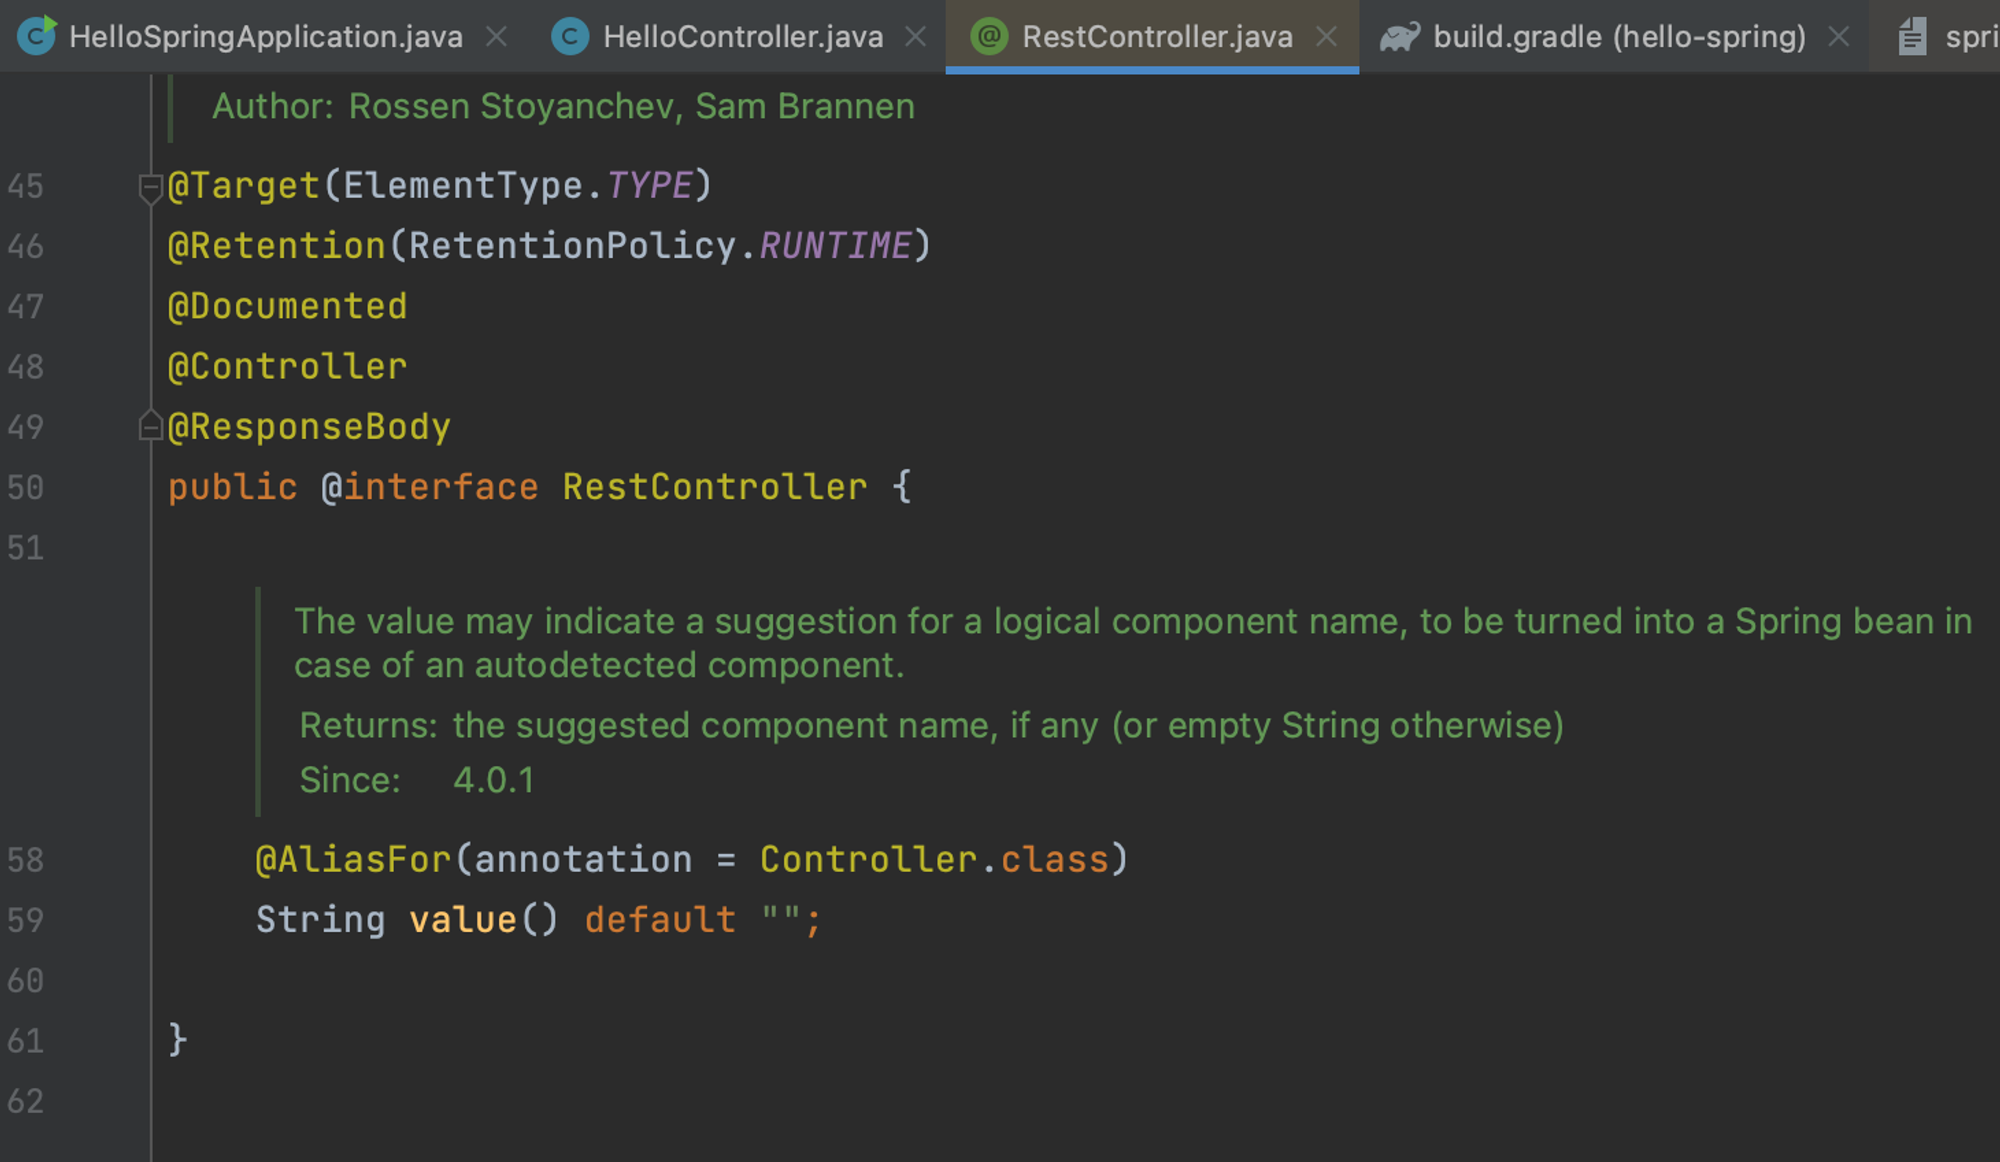
Task: Close the build.gradle tab
Action: coord(1838,37)
